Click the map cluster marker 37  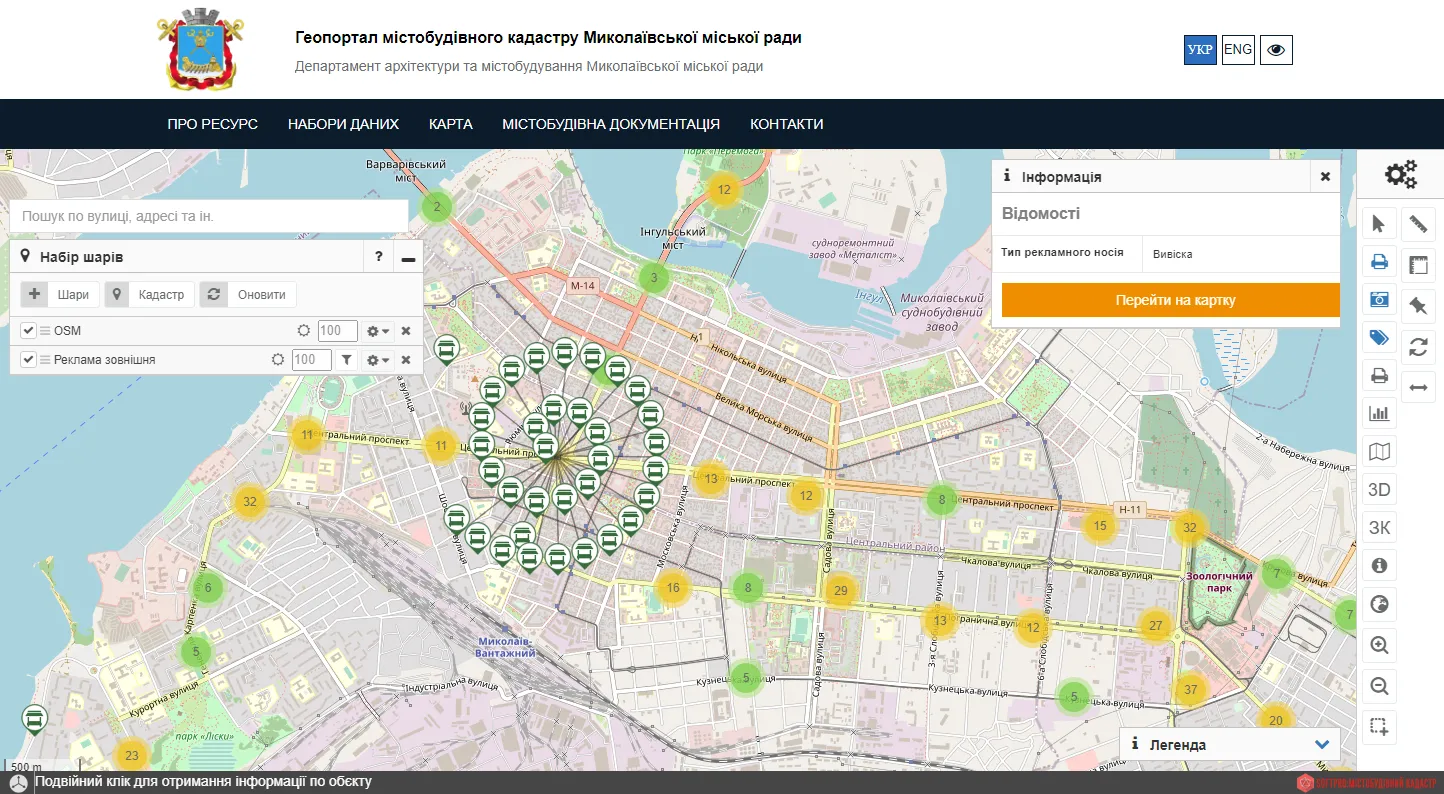pos(1190,690)
